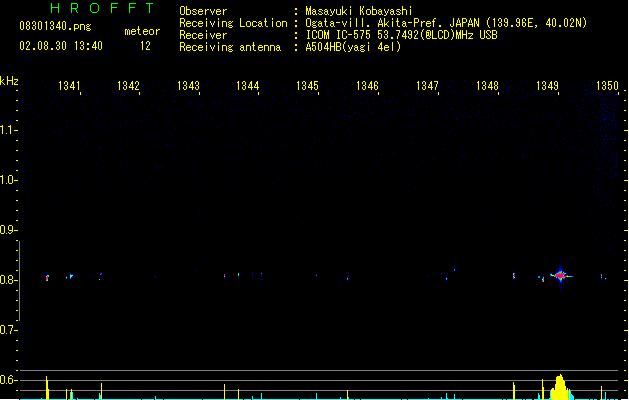Select the file name 08301340.png
The height and width of the screenshot is (400, 629).
55,26
